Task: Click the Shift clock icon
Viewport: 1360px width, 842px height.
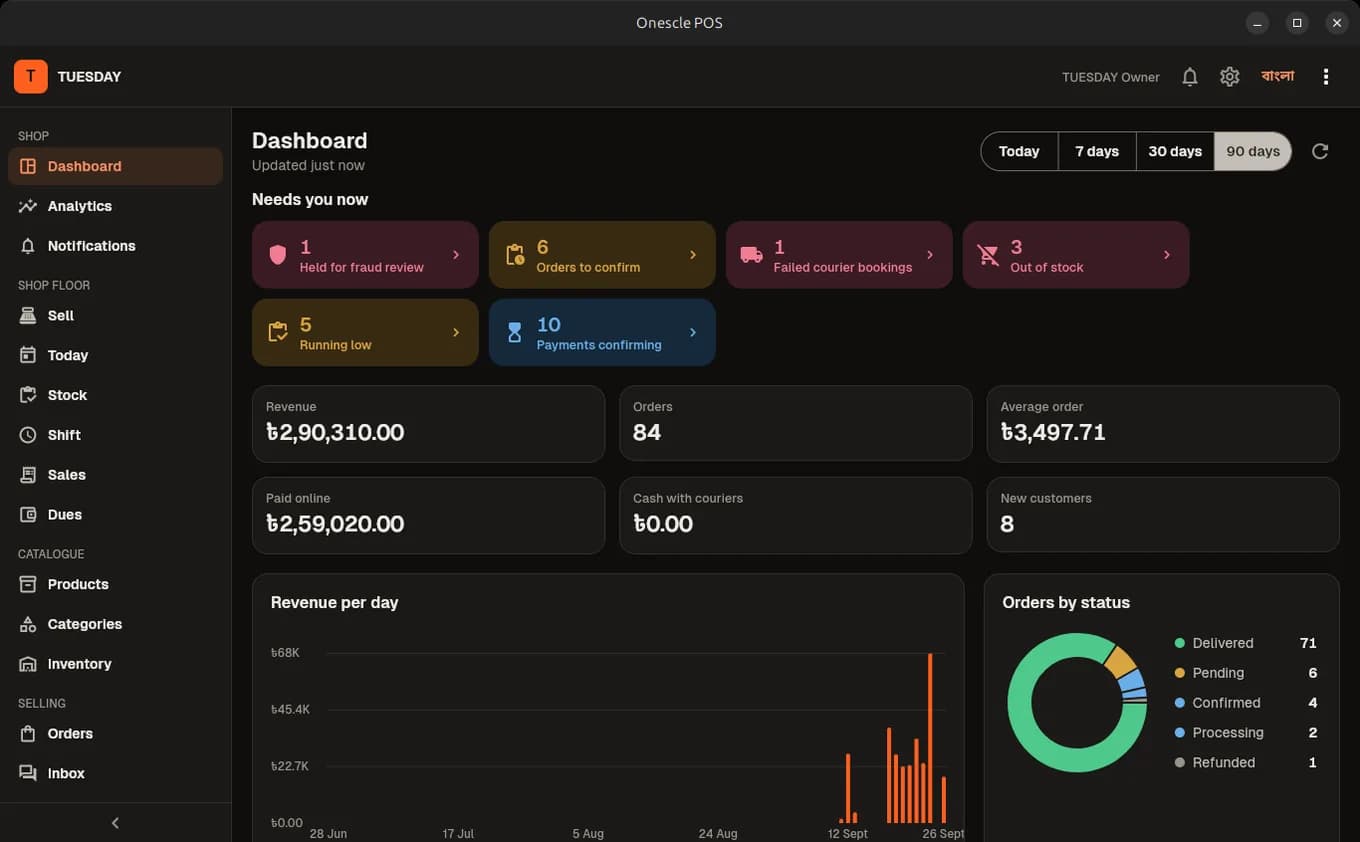Action: click(x=28, y=435)
